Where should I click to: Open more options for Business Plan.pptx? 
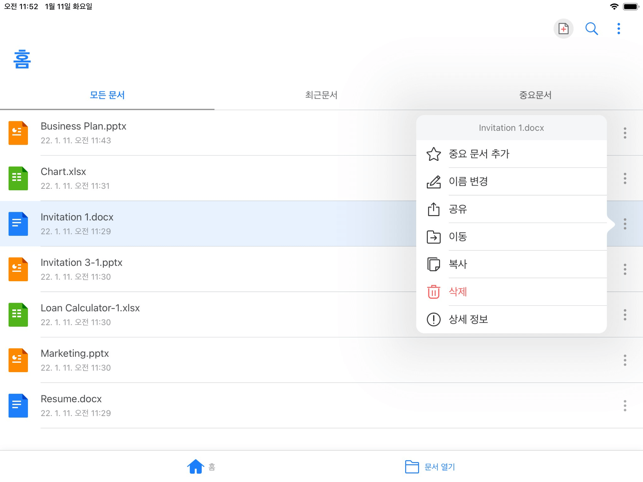pos(625,133)
